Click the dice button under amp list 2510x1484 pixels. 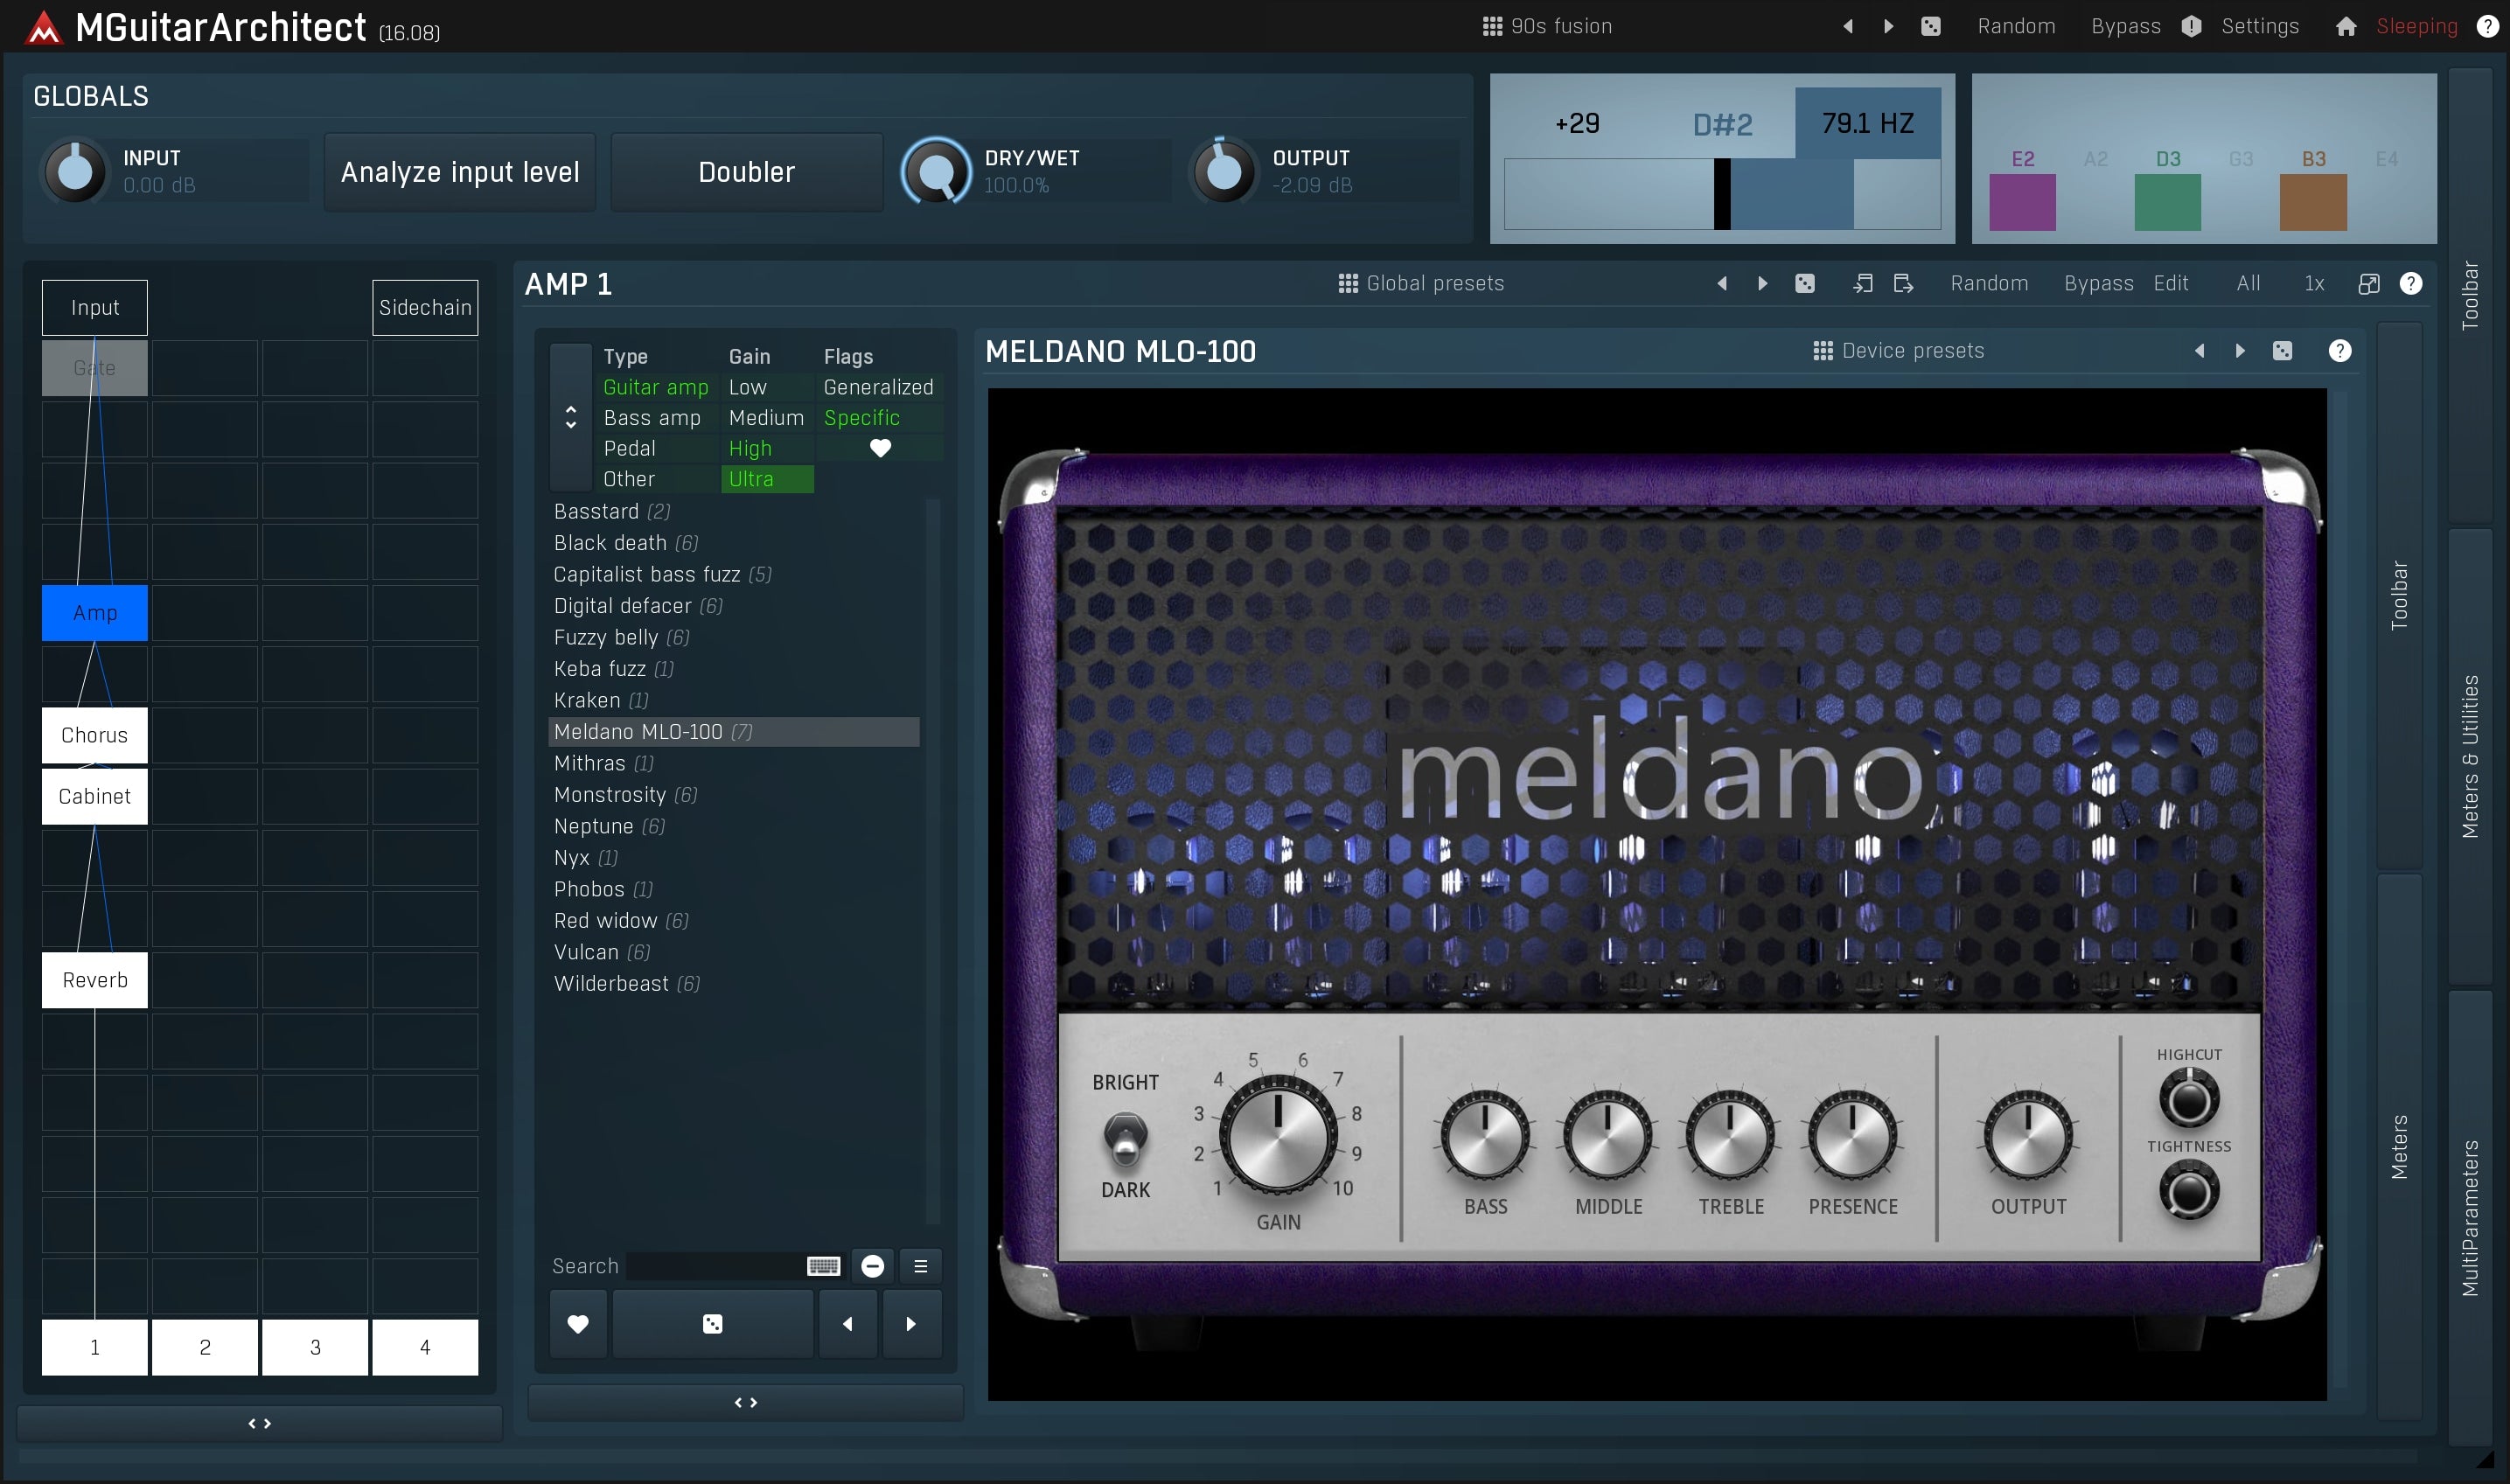[712, 1323]
